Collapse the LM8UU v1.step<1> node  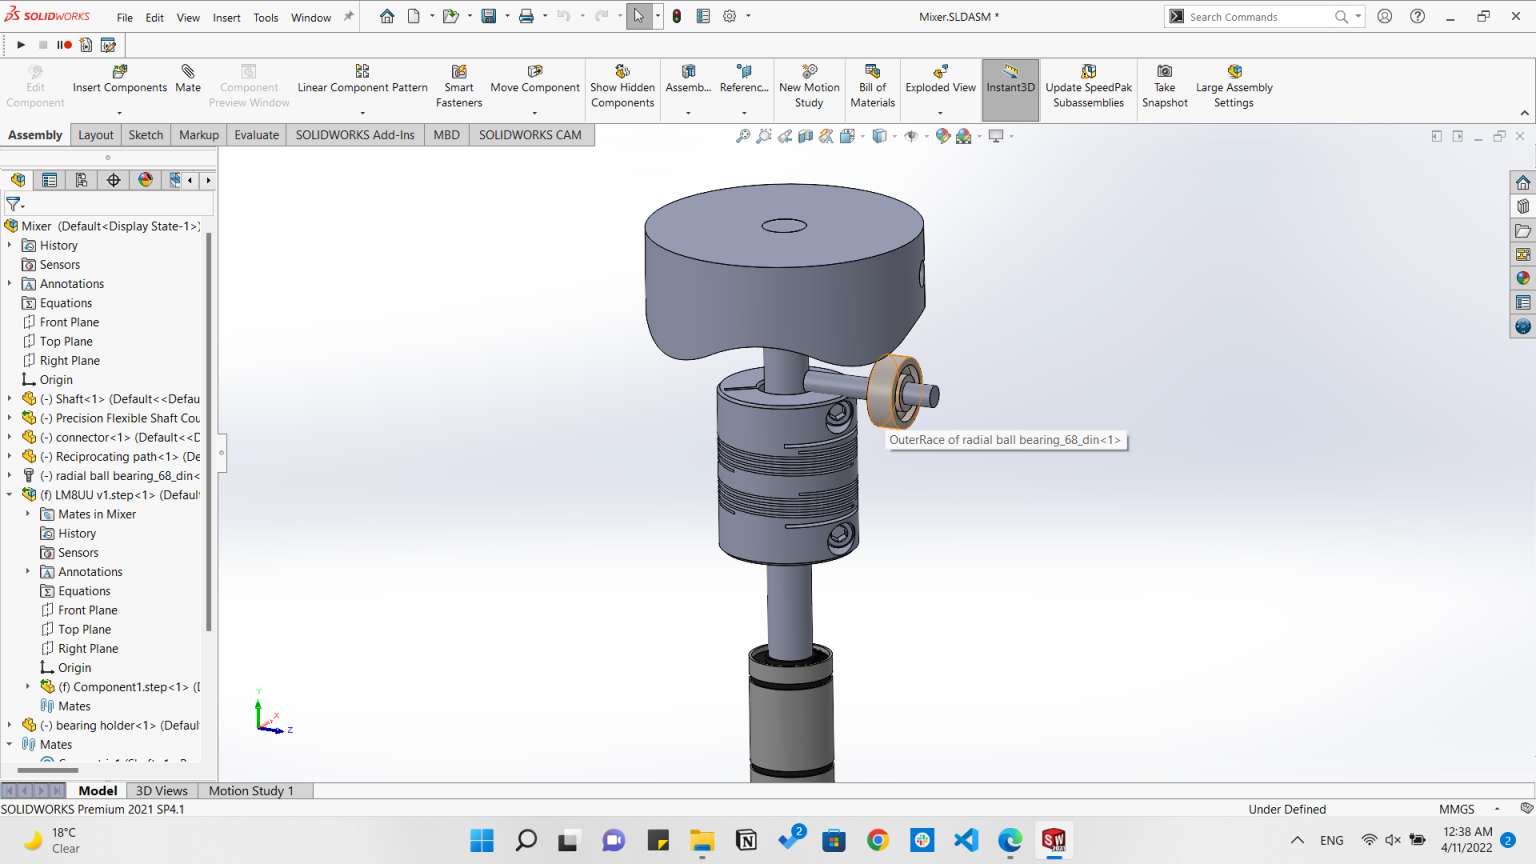(10, 495)
